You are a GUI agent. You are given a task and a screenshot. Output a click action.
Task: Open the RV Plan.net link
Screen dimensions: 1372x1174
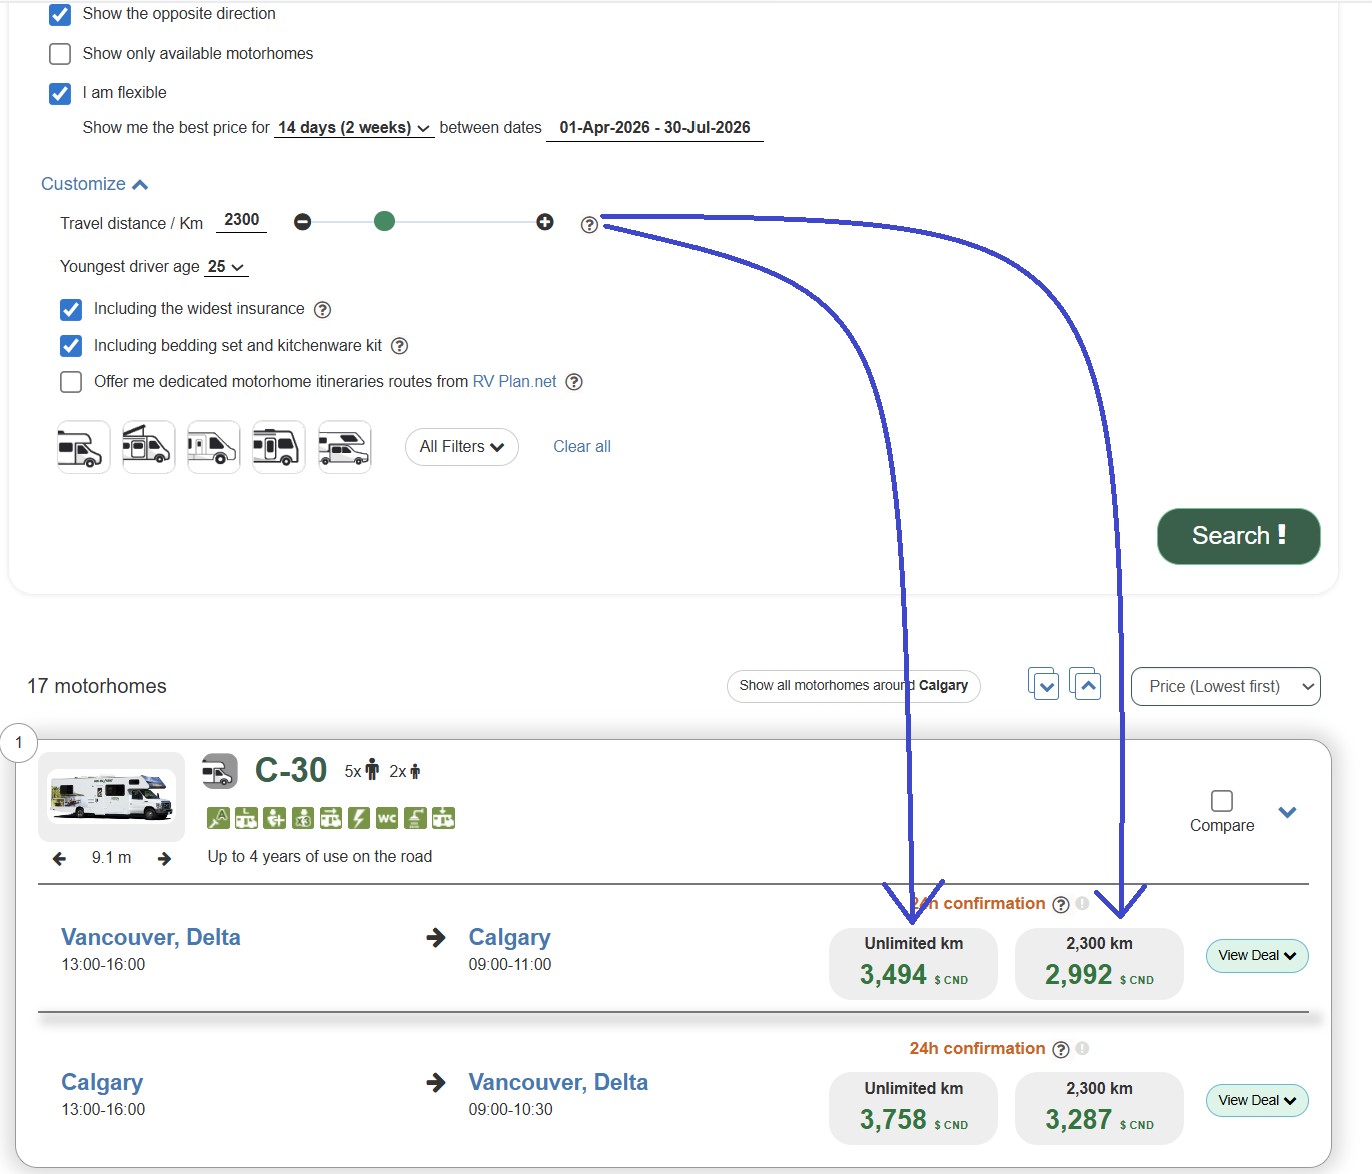516,381
